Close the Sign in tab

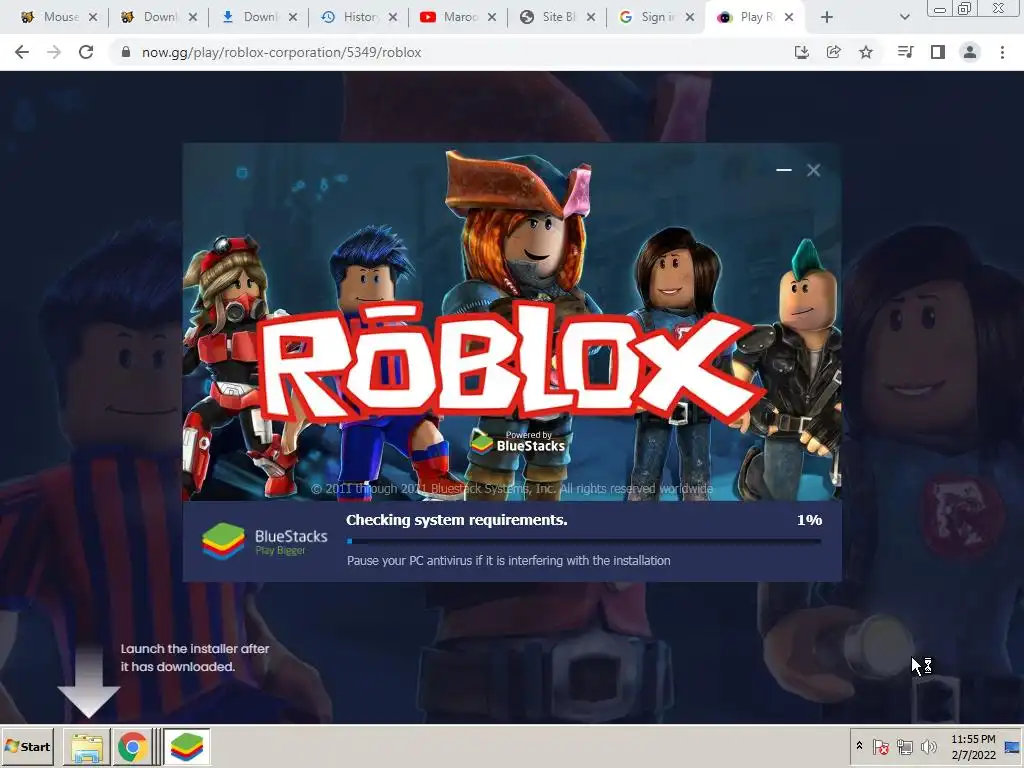pyautogui.click(x=690, y=18)
